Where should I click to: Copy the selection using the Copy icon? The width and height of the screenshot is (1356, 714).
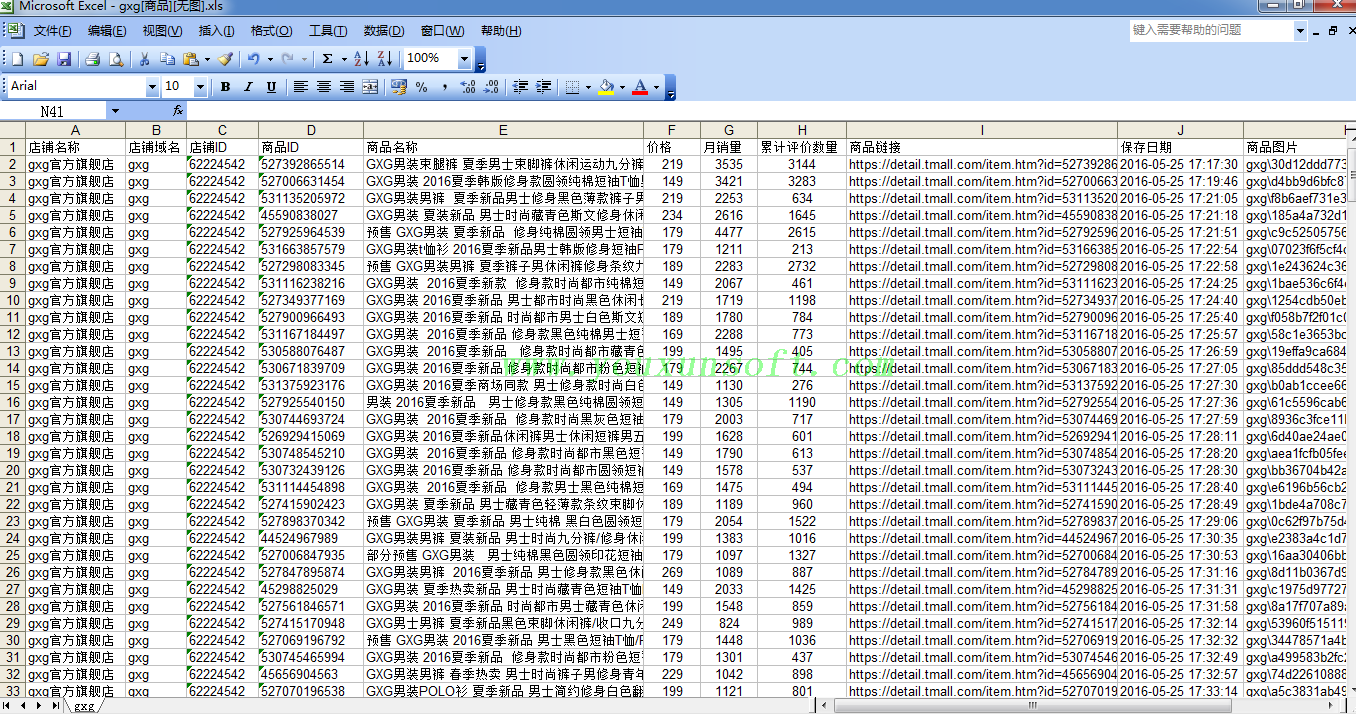[x=167, y=59]
